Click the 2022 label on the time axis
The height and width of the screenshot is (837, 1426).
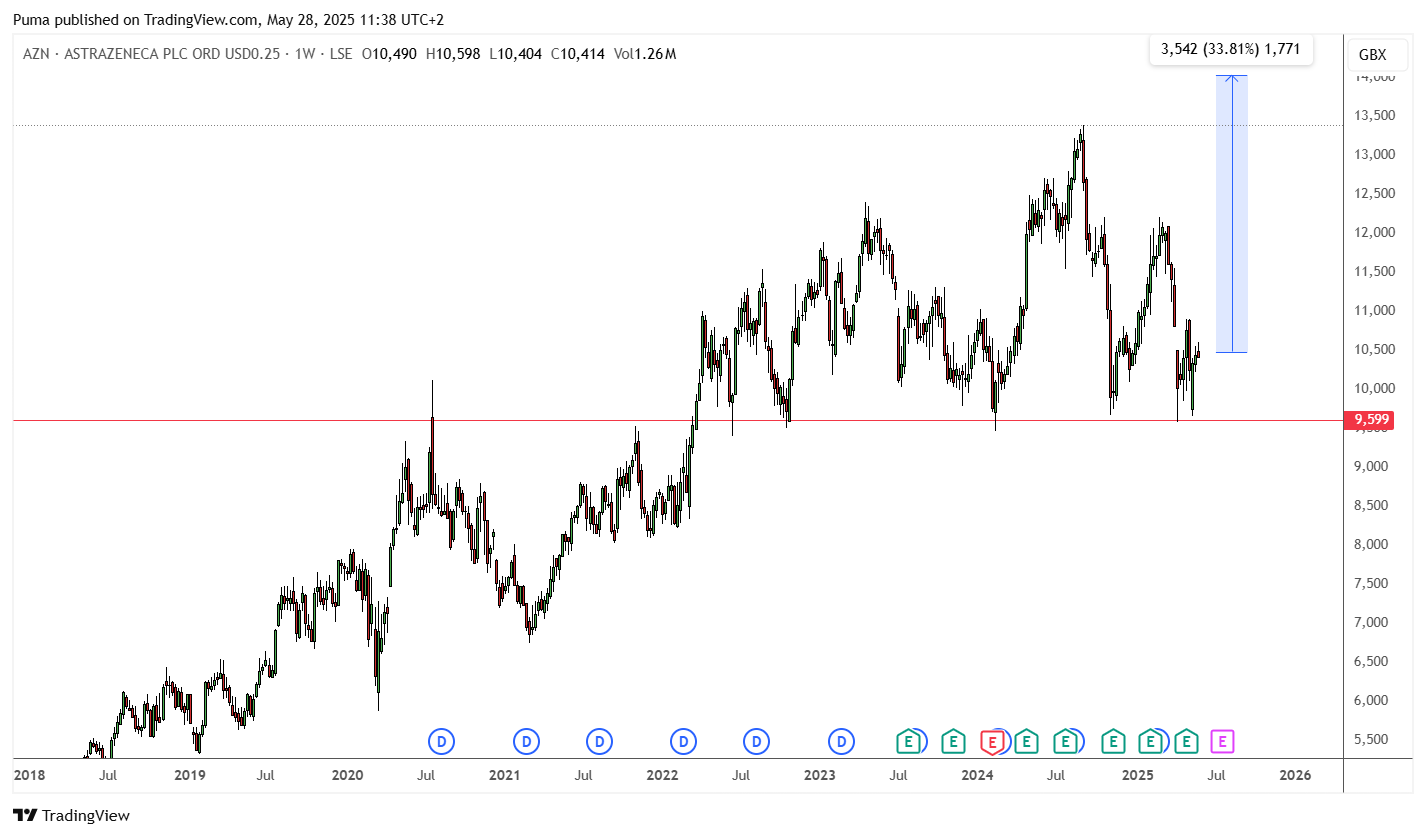pos(662,775)
